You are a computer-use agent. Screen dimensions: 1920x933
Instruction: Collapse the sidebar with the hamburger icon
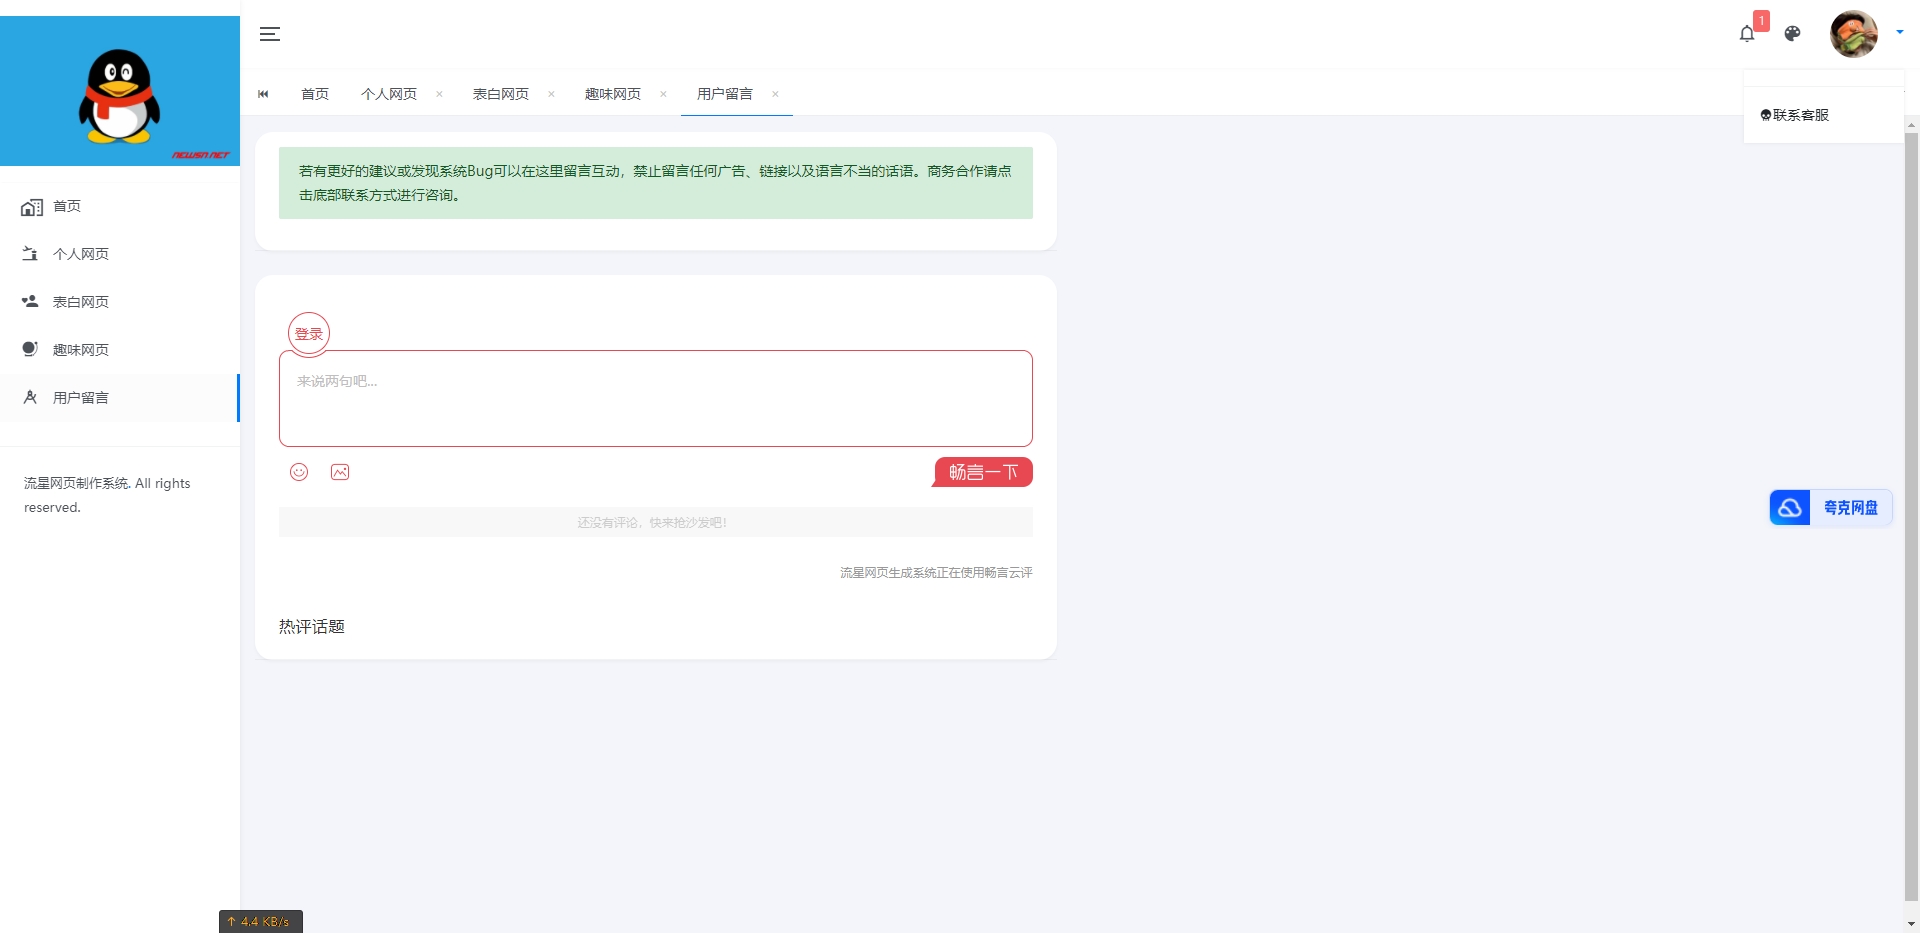[270, 34]
